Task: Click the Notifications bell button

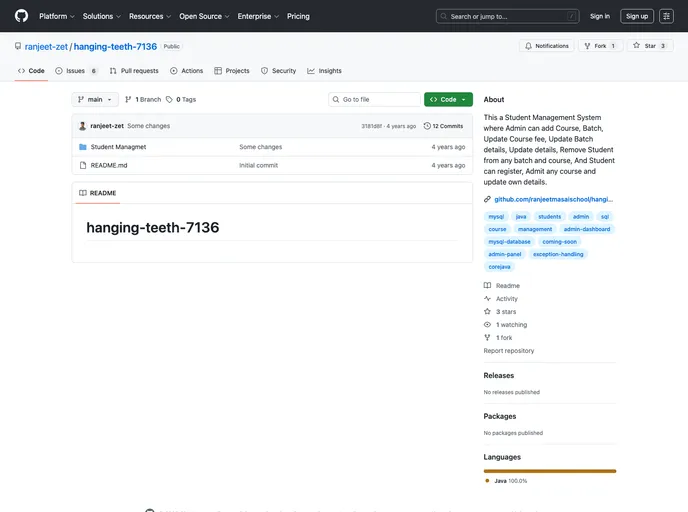Action: tap(546, 46)
